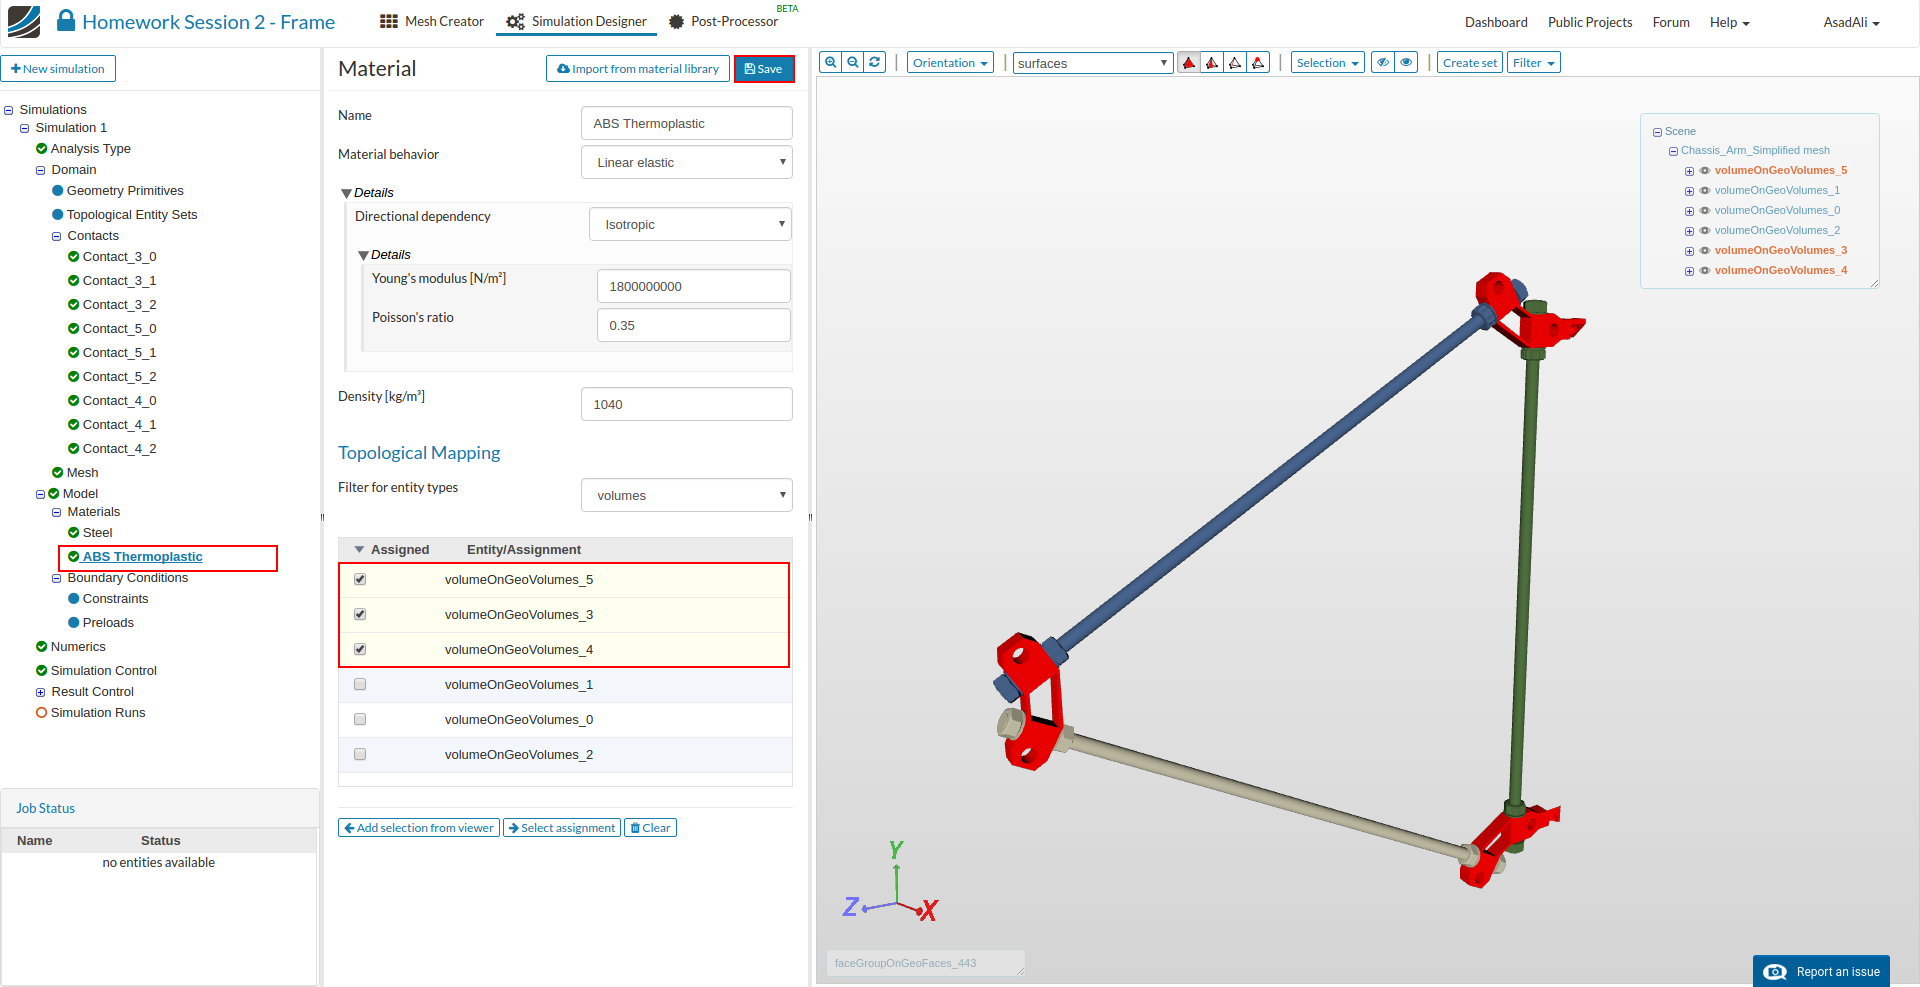Click the show all eye icon
Viewport: 1920px width, 987px height.
(x=1406, y=63)
